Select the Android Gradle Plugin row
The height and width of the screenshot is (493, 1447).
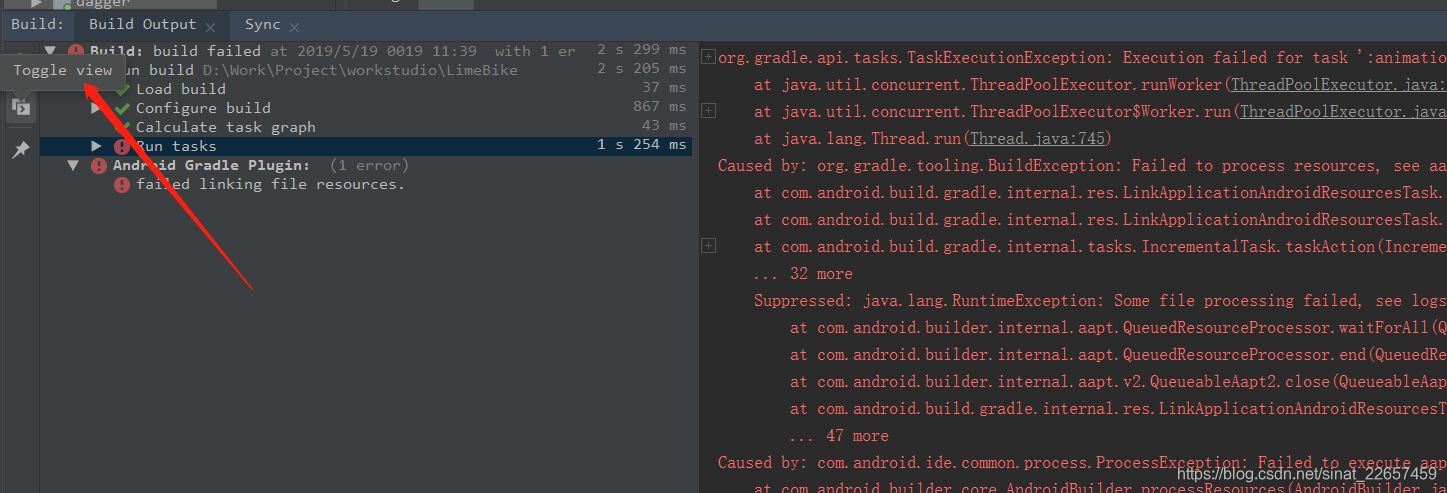pos(366,165)
